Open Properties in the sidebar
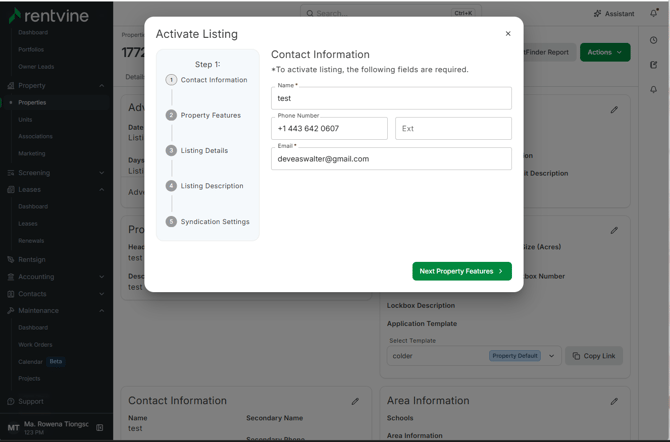 [x=32, y=103]
